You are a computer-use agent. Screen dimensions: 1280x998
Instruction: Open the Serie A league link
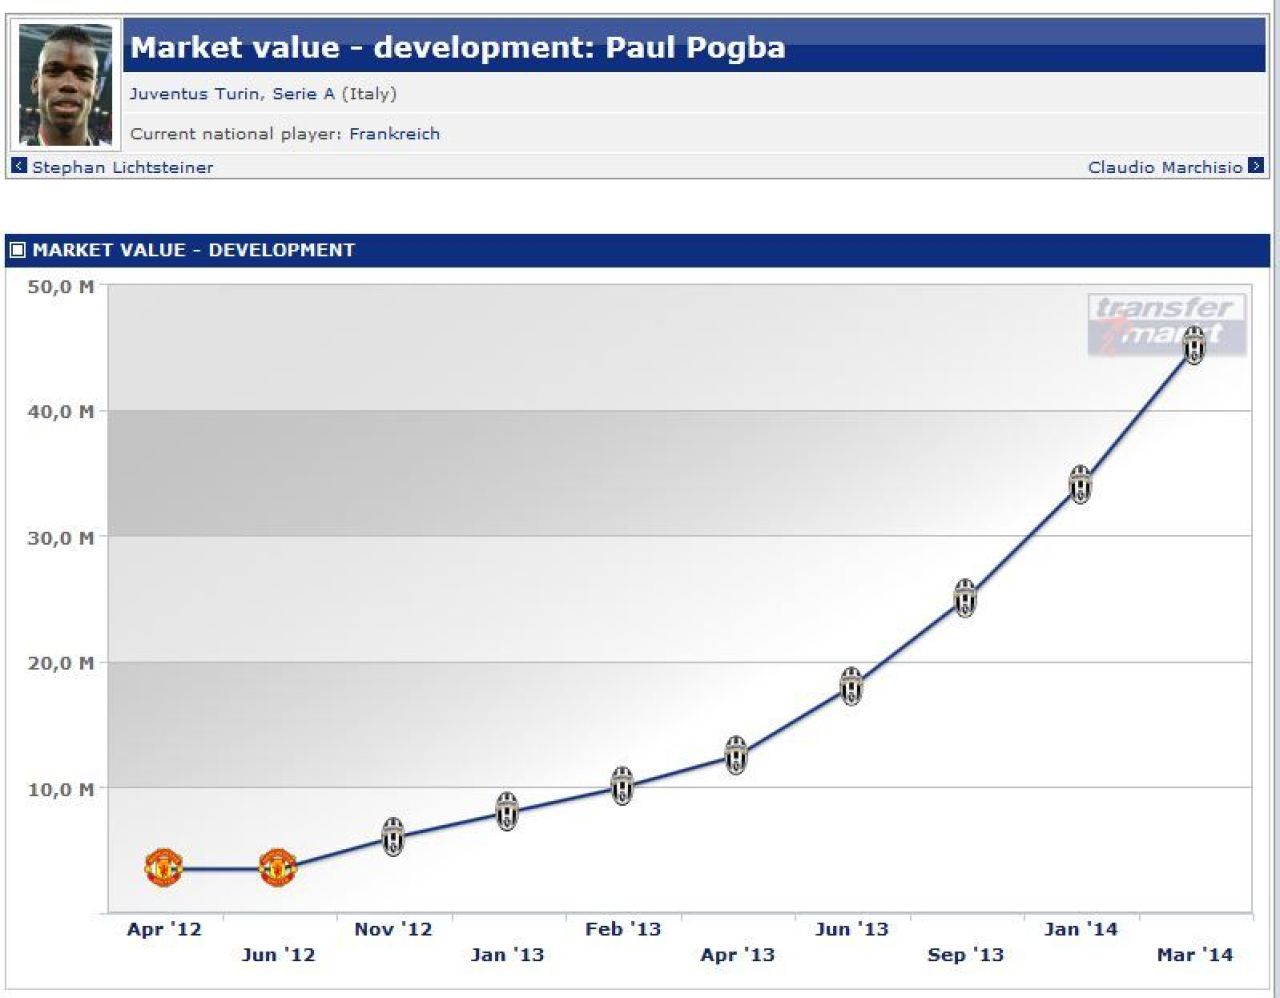pos(304,94)
